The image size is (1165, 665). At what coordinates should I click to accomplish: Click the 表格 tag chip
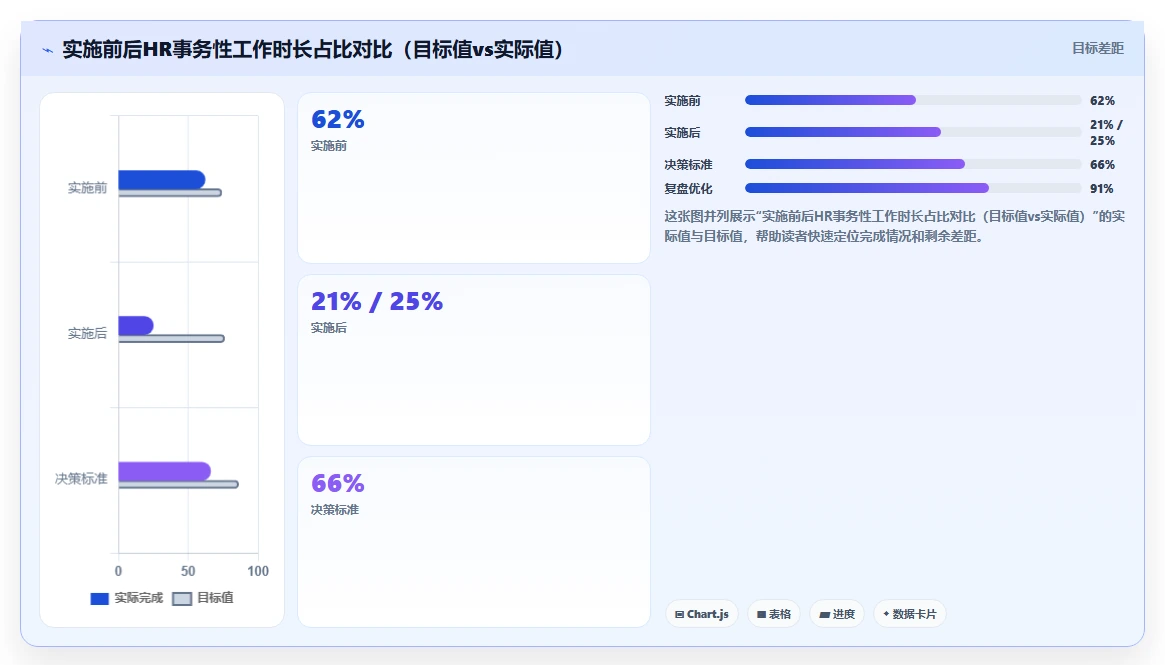point(773,614)
